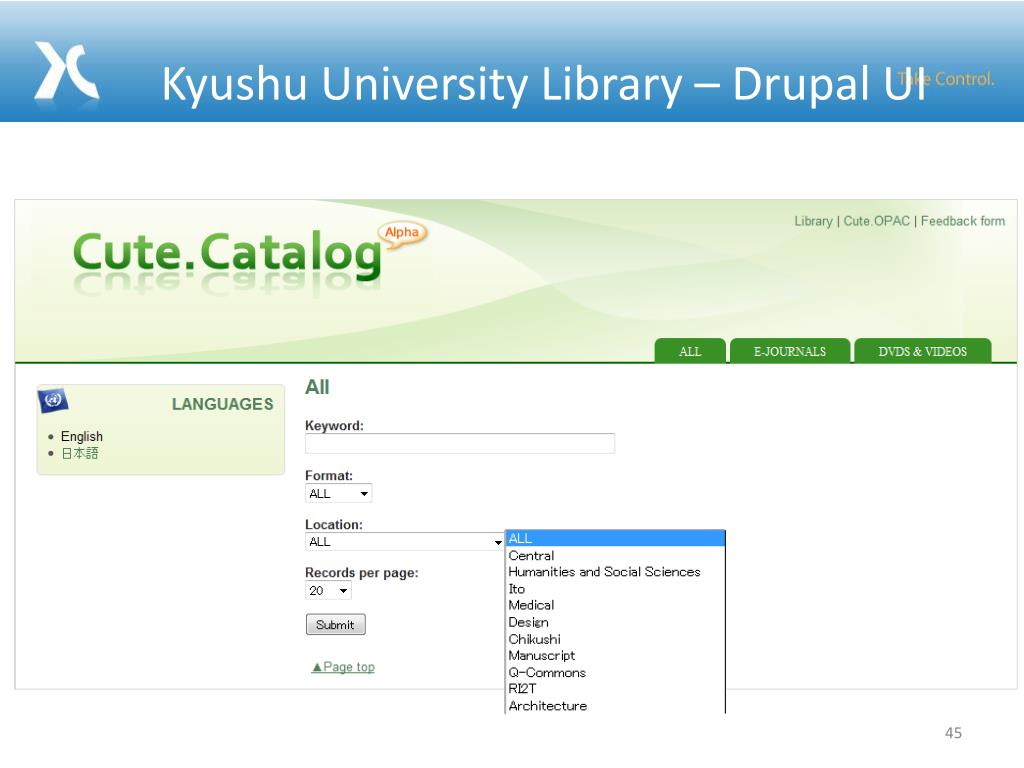Click the UN flag languages icon
1024x768 pixels.
(53, 400)
